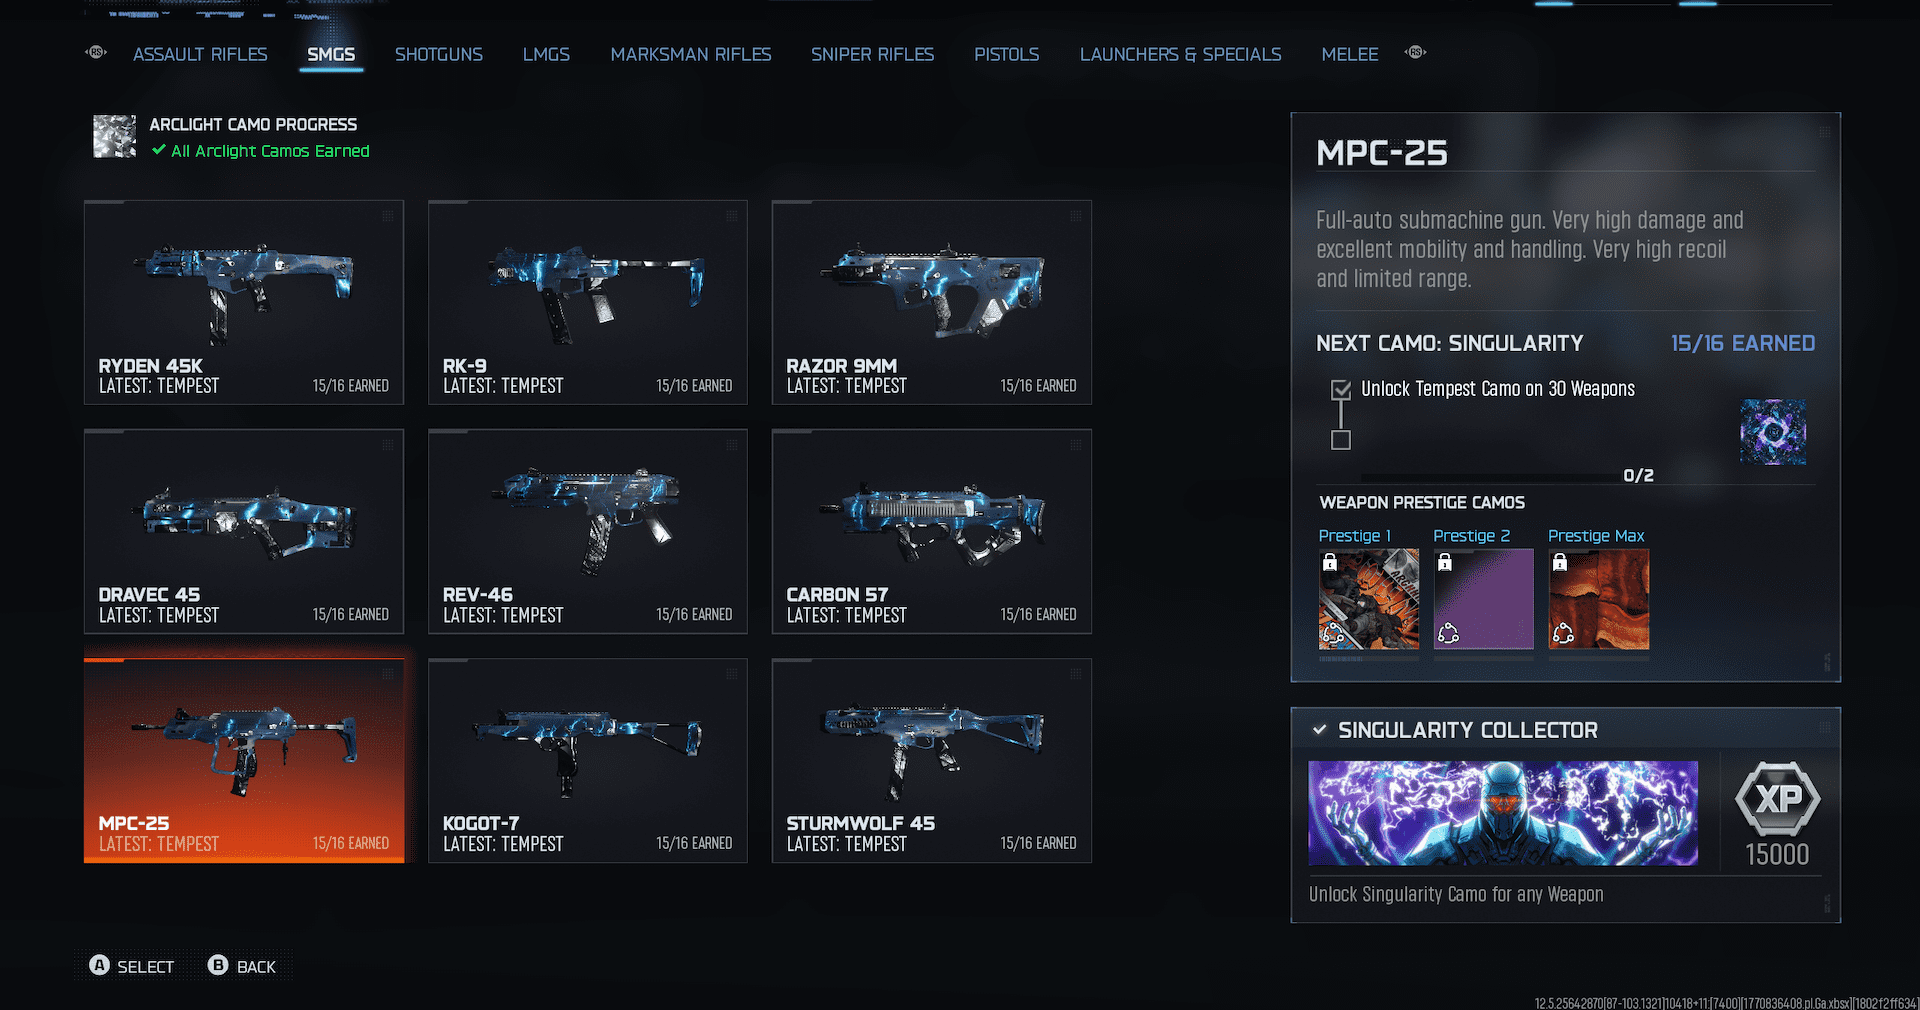Click the checked Unlock Tempest Camo checkbox

(x=1341, y=389)
